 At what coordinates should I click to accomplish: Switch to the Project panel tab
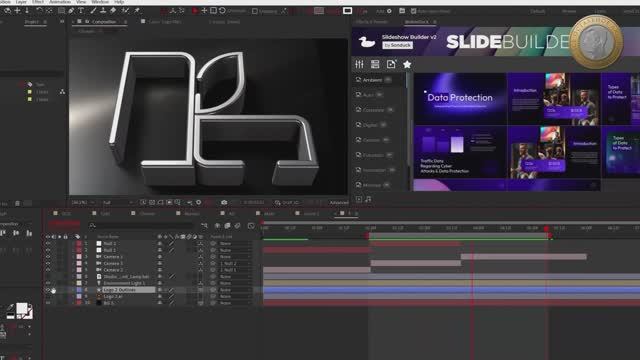click(x=33, y=22)
